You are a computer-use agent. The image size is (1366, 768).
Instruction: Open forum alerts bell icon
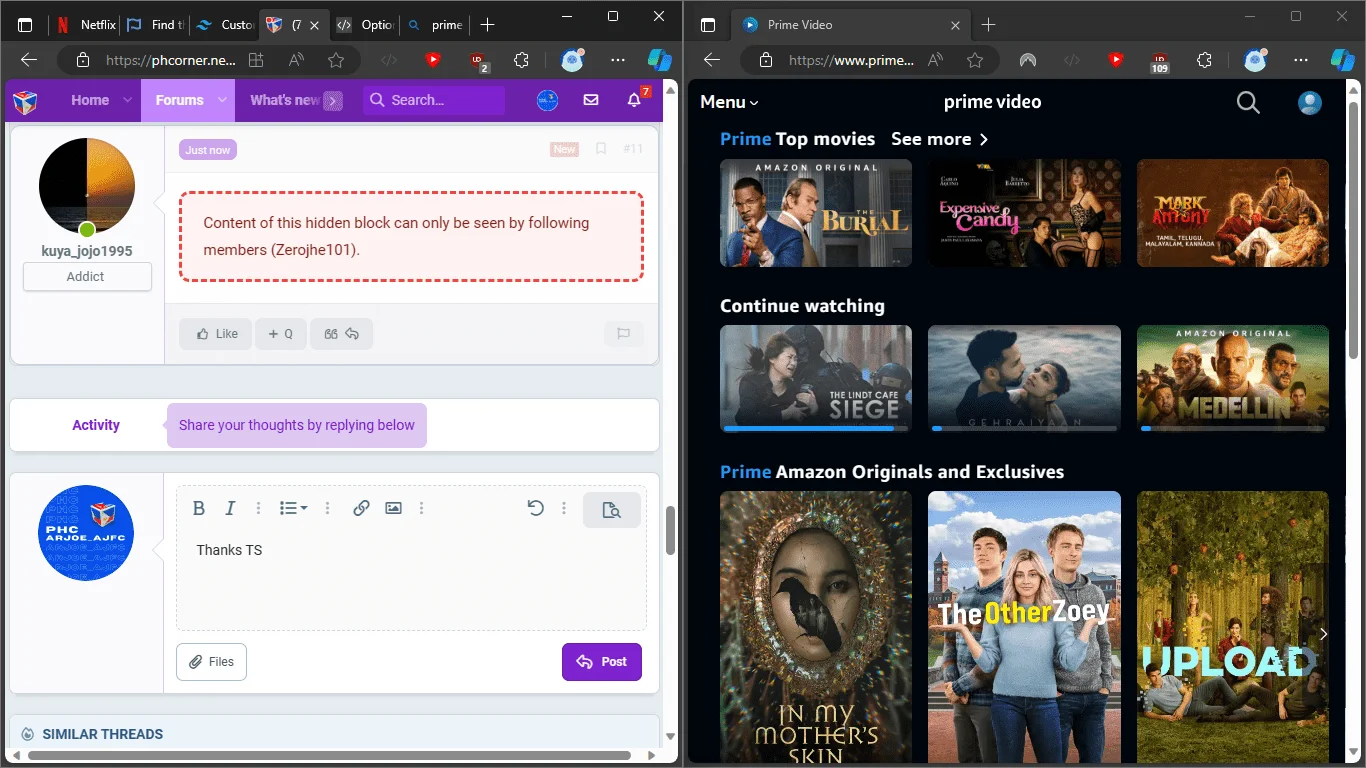pyautogui.click(x=635, y=99)
